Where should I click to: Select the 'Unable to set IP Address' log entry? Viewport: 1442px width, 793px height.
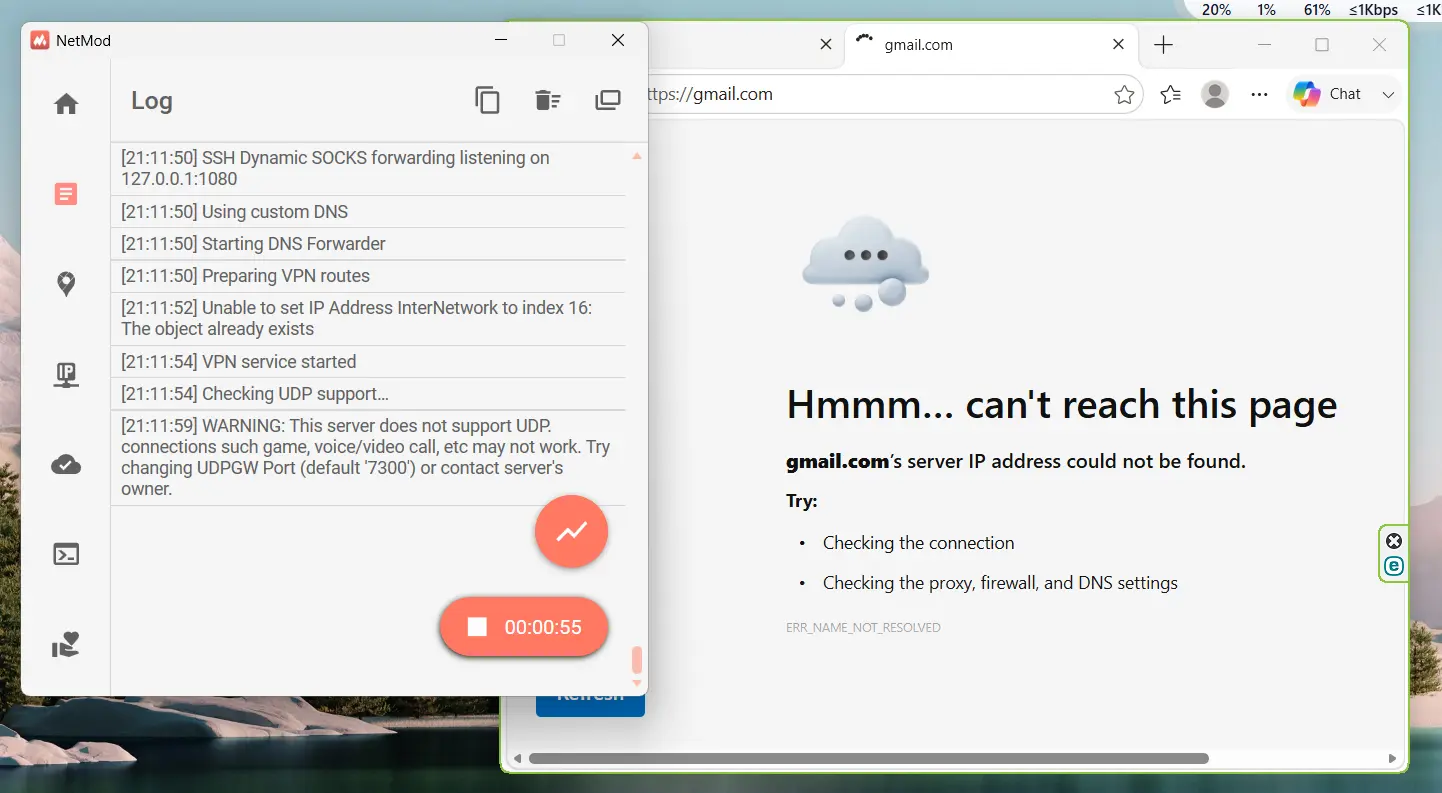coord(368,319)
